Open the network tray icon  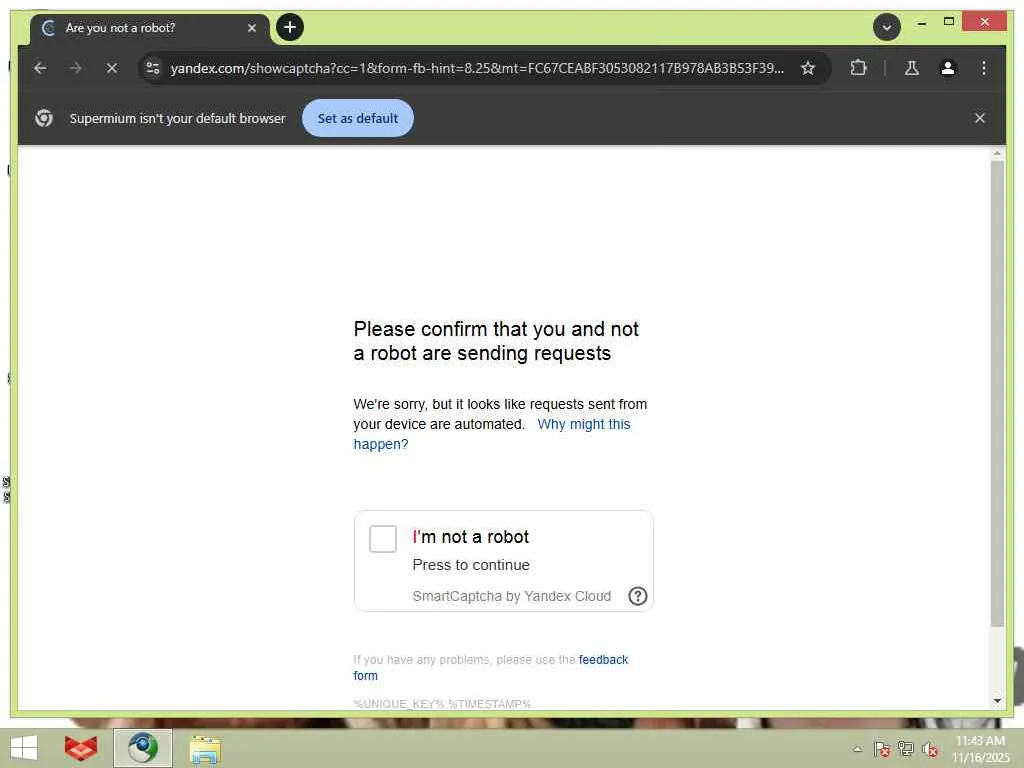point(906,749)
